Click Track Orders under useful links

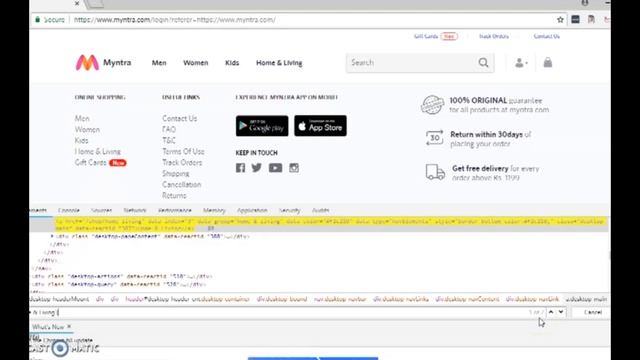182,162
